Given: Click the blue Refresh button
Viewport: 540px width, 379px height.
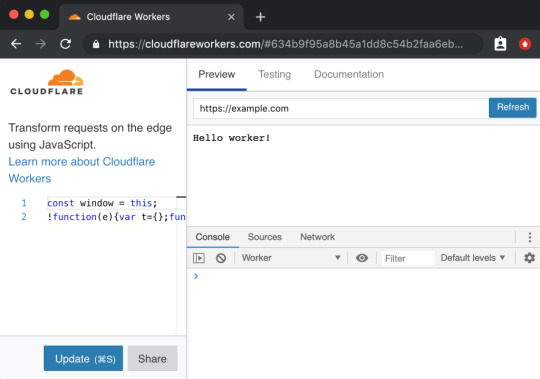Looking at the screenshot, I should pyautogui.click(x=512, y=107).
